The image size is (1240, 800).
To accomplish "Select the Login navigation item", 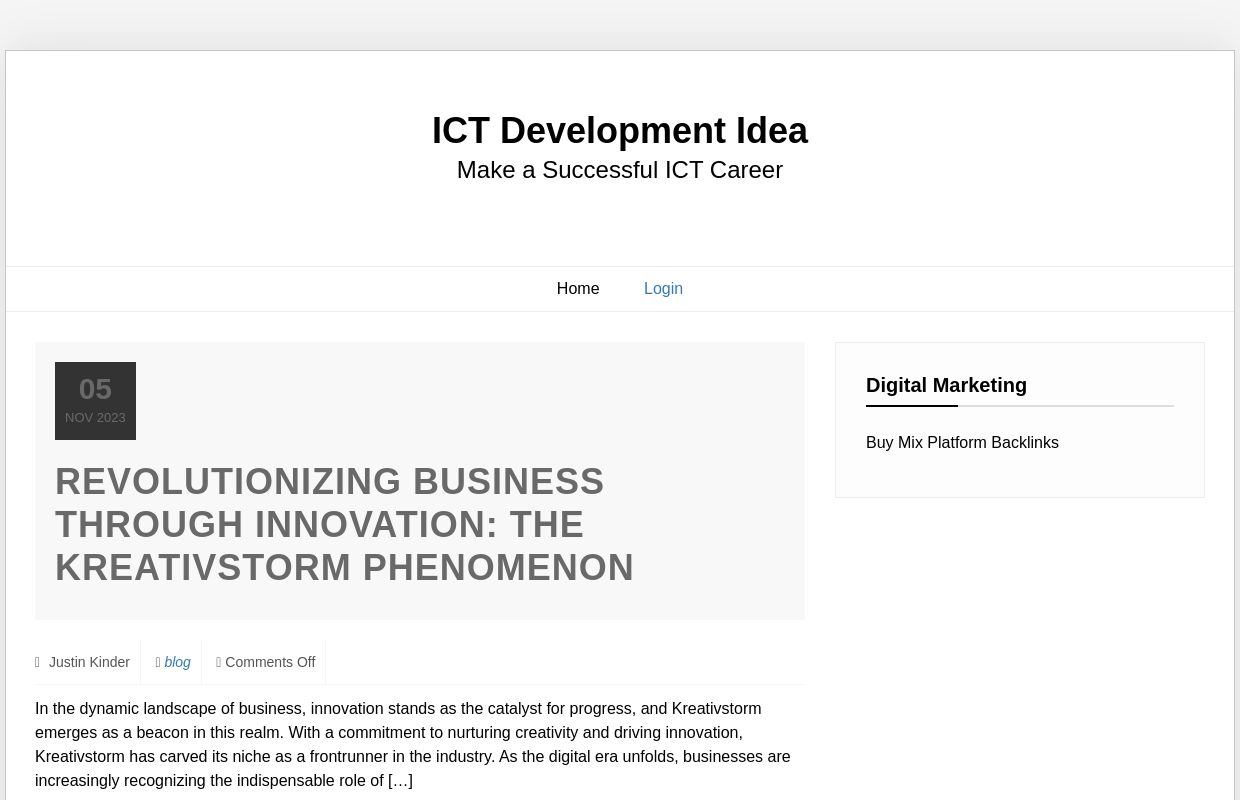I will [663, 288].
